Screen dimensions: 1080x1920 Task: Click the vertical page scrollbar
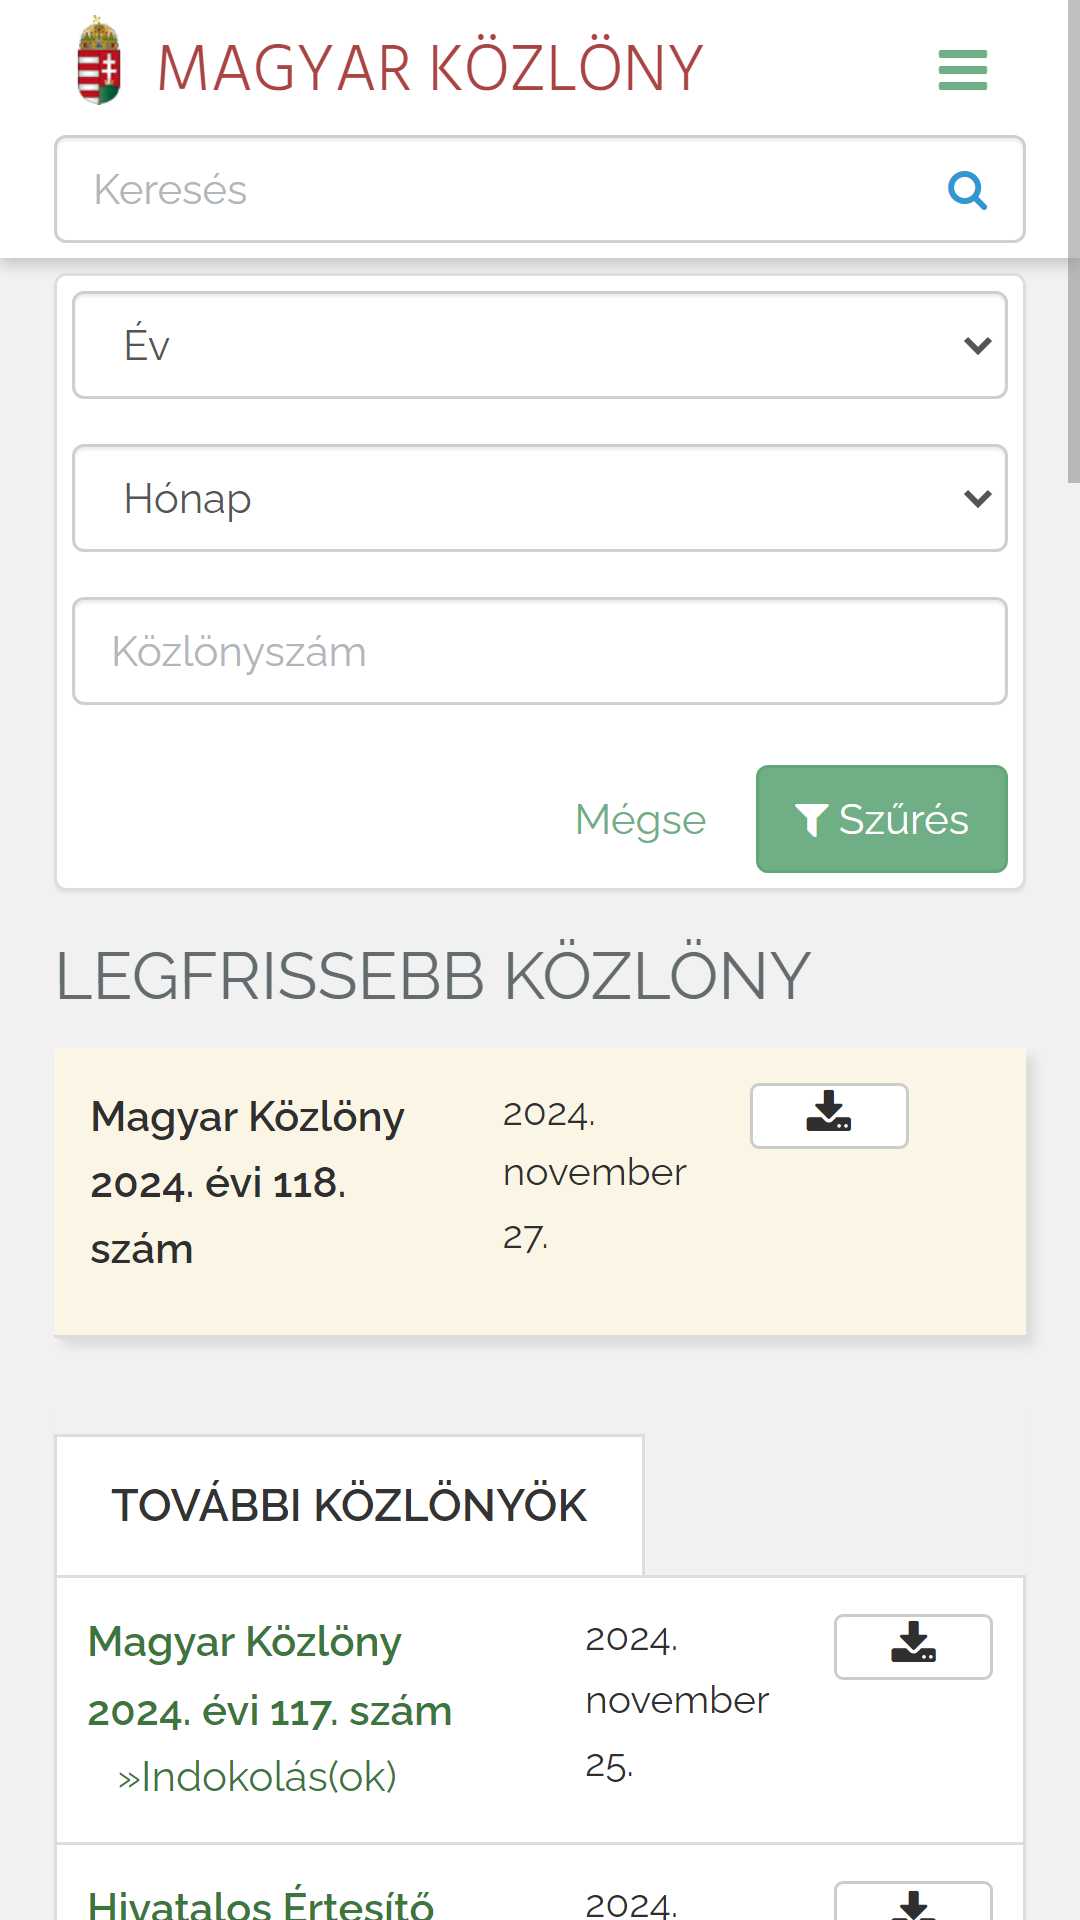click(1073, 242)
